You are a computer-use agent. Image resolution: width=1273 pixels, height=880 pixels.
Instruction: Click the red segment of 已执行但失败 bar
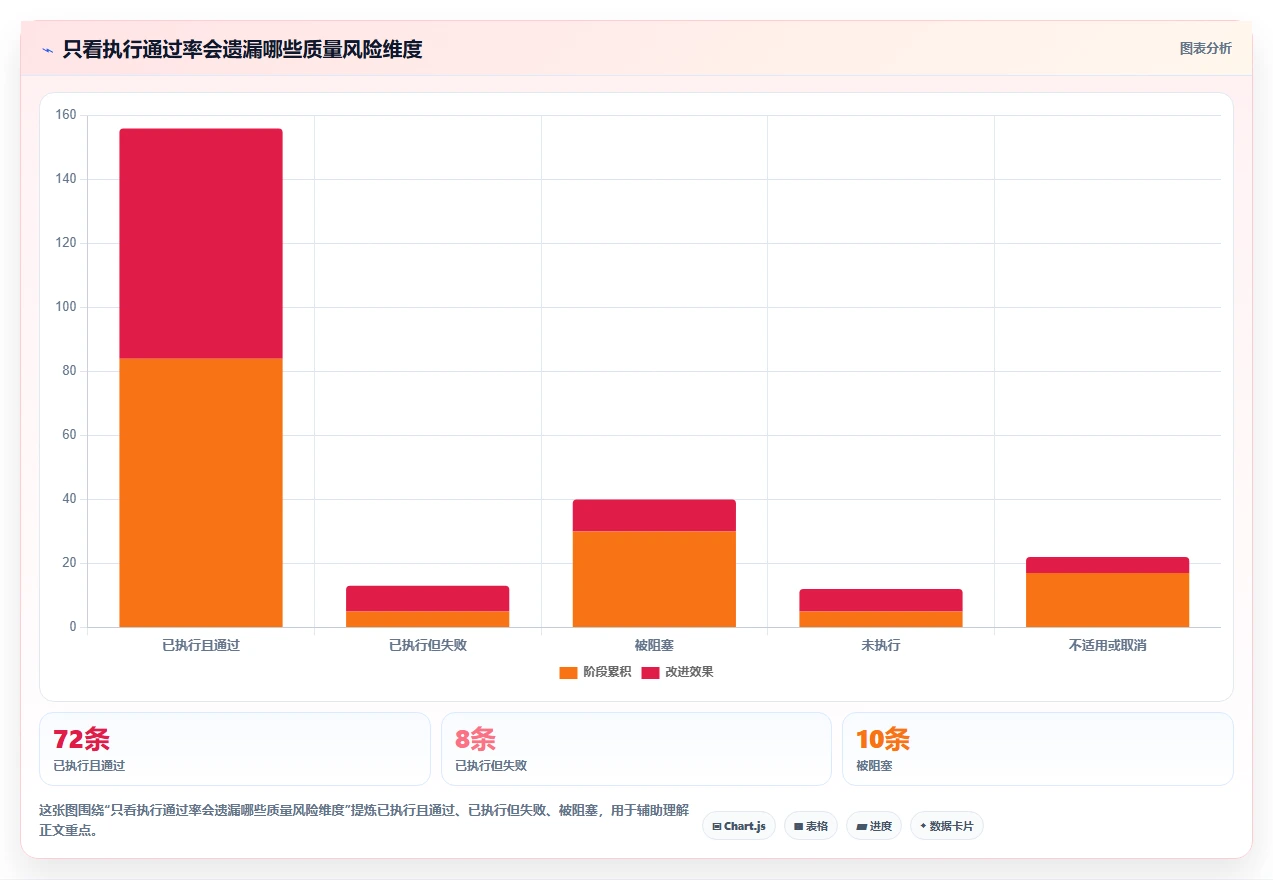(x=428, y=598)
